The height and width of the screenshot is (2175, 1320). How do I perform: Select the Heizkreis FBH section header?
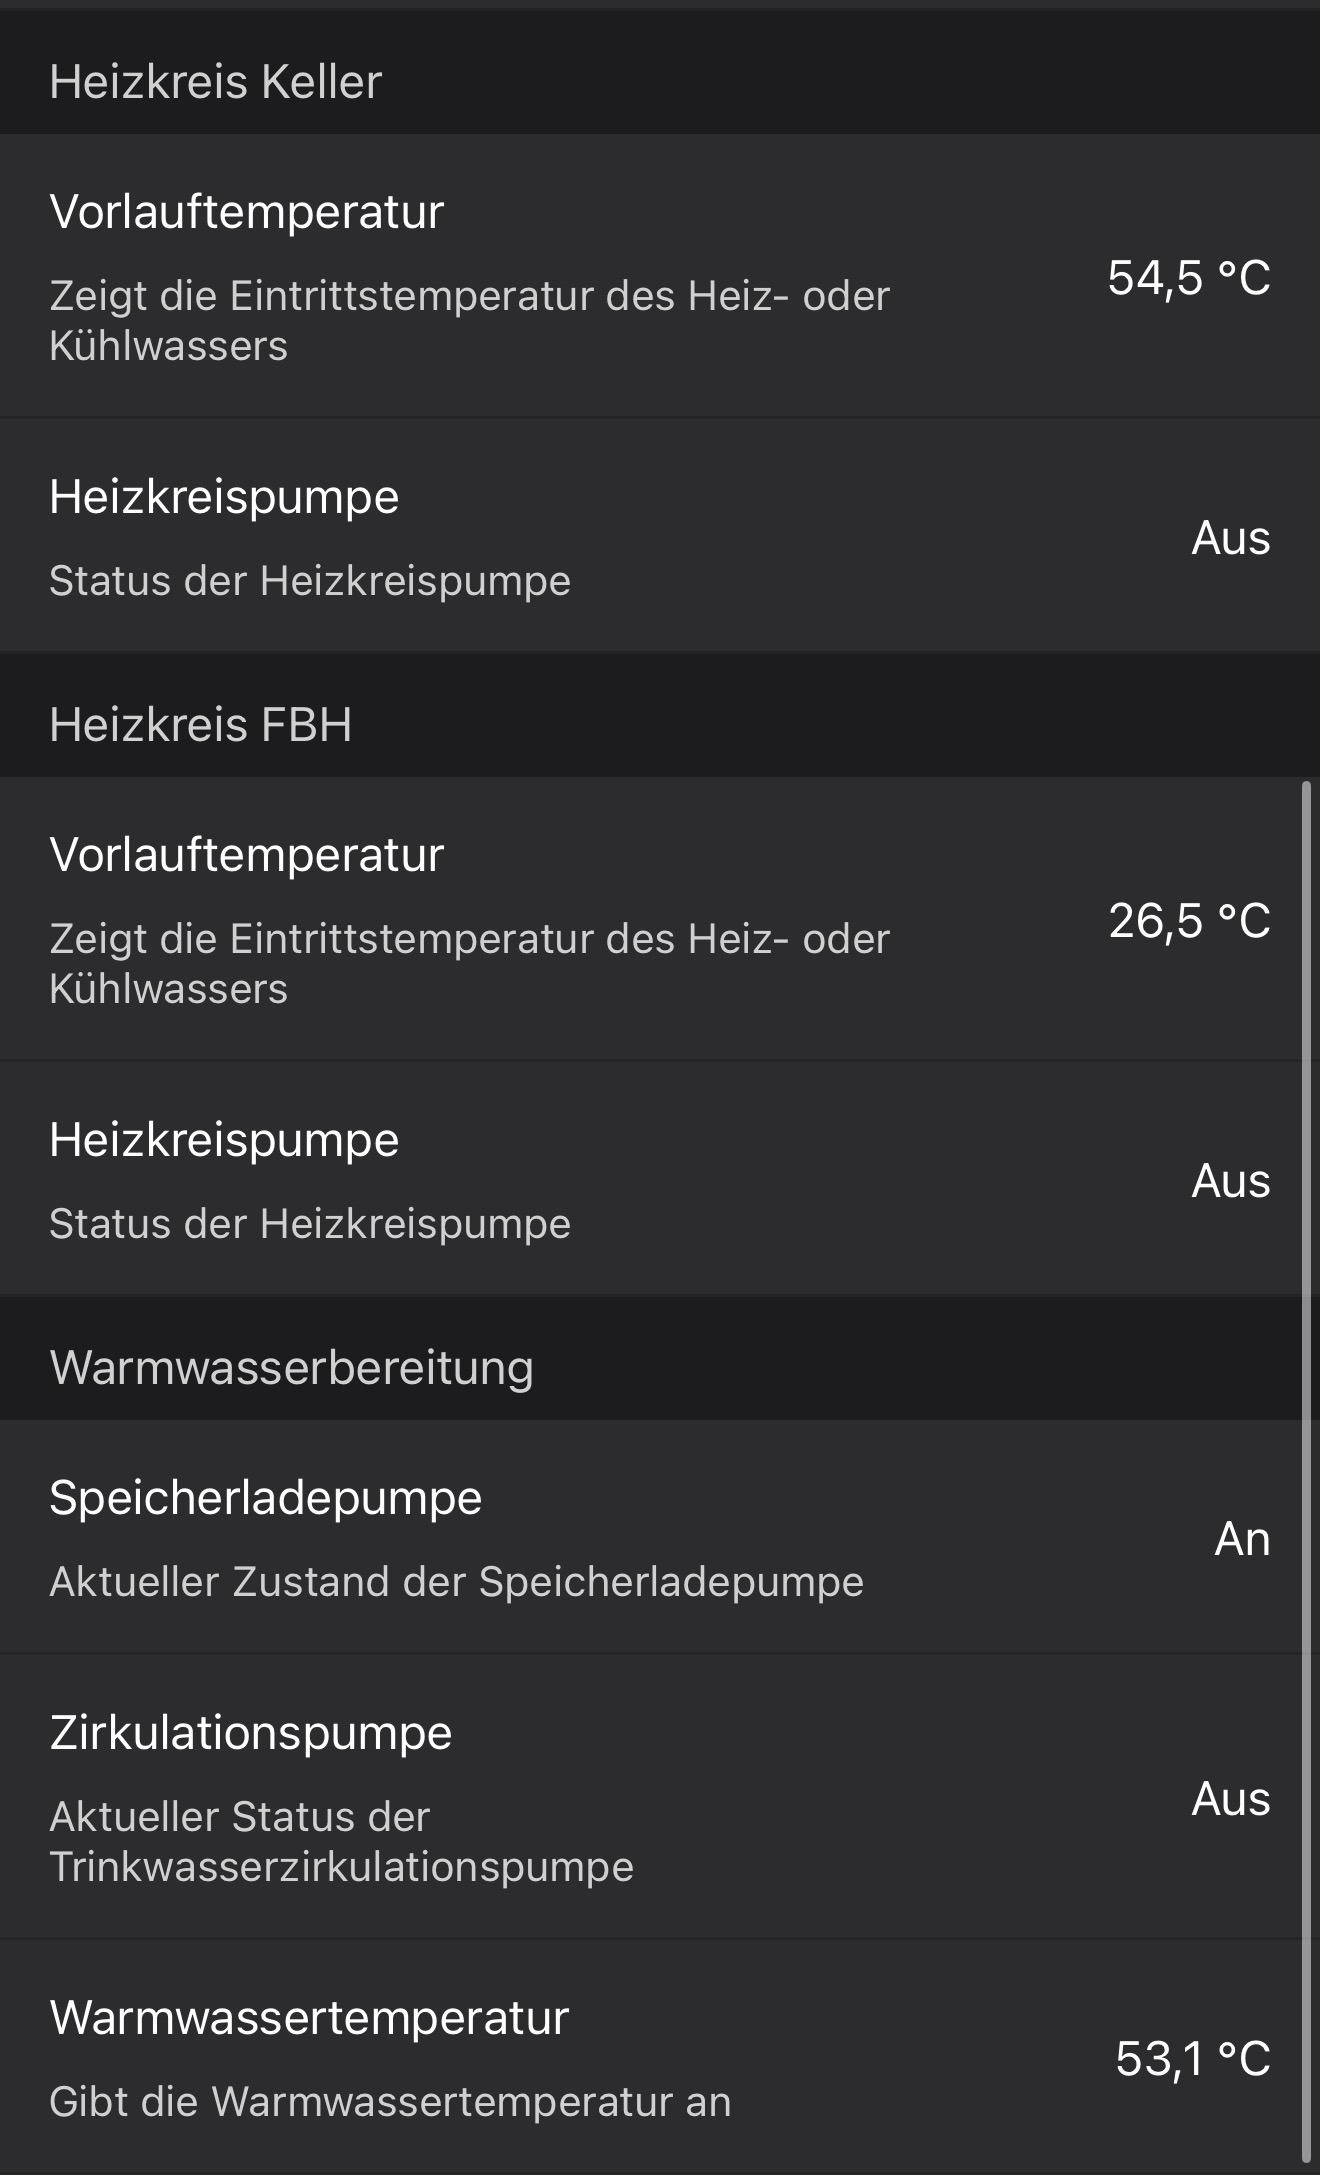(x=200, y=724)
